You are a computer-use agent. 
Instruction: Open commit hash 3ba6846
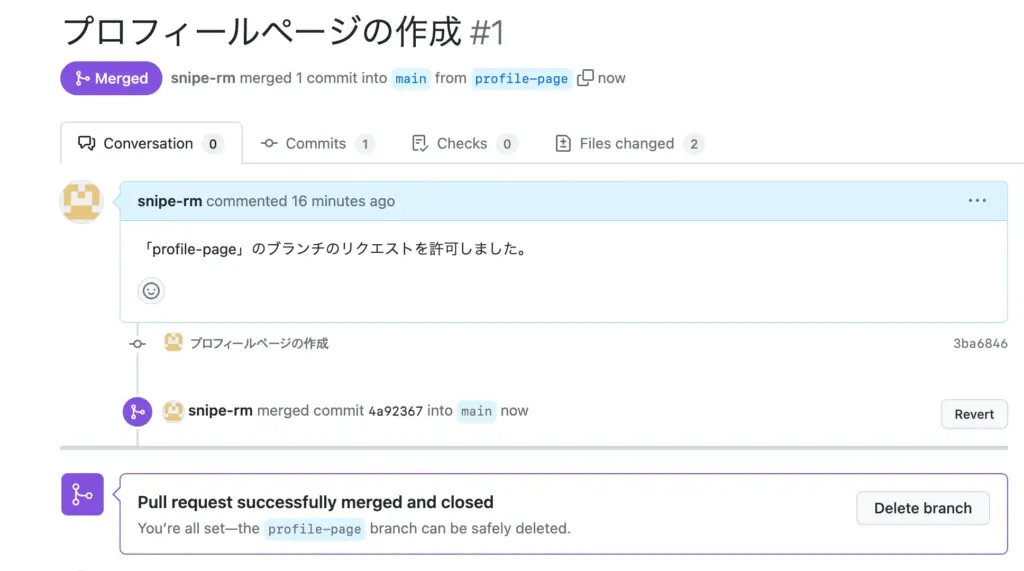click(x=980, y=344)
